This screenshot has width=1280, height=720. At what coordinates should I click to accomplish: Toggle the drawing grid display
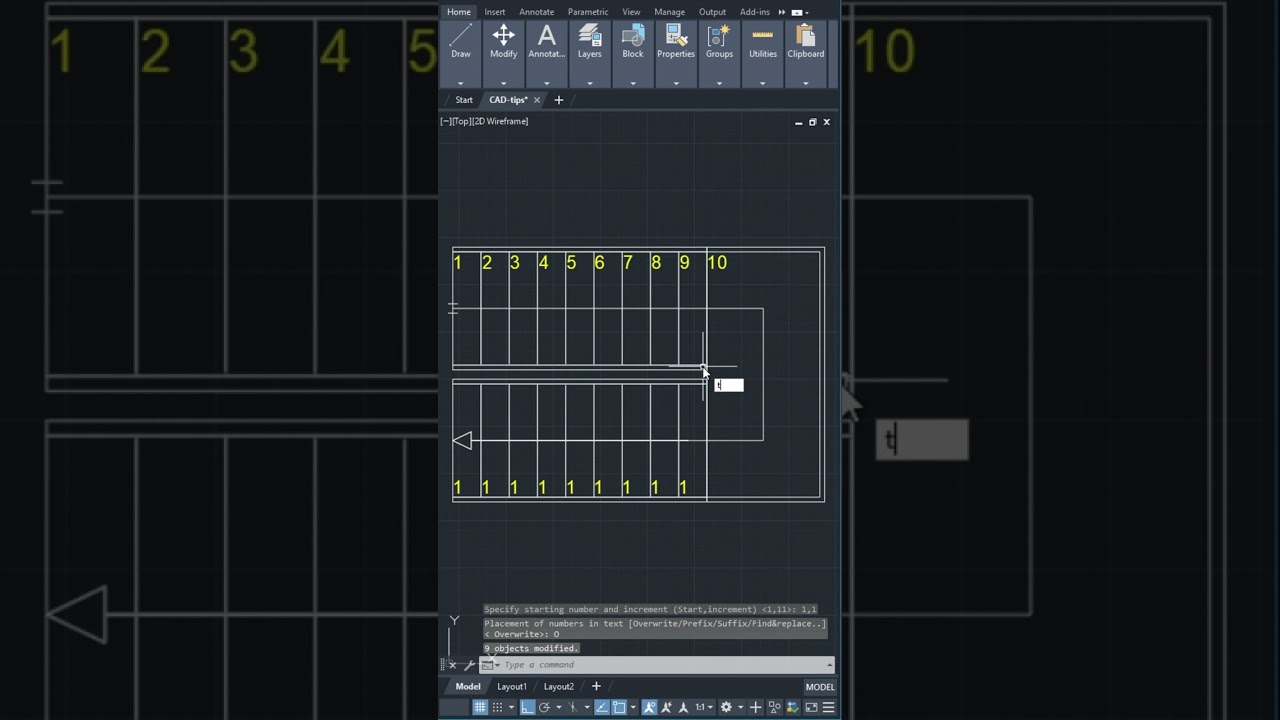click(480, 707)
